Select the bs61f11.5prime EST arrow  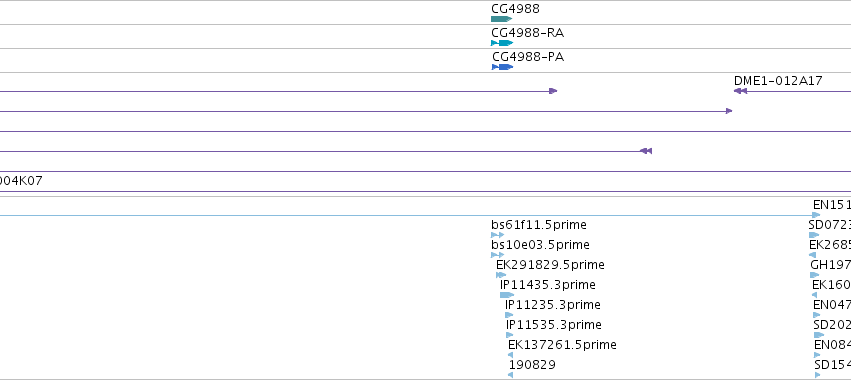coord(498,235)
